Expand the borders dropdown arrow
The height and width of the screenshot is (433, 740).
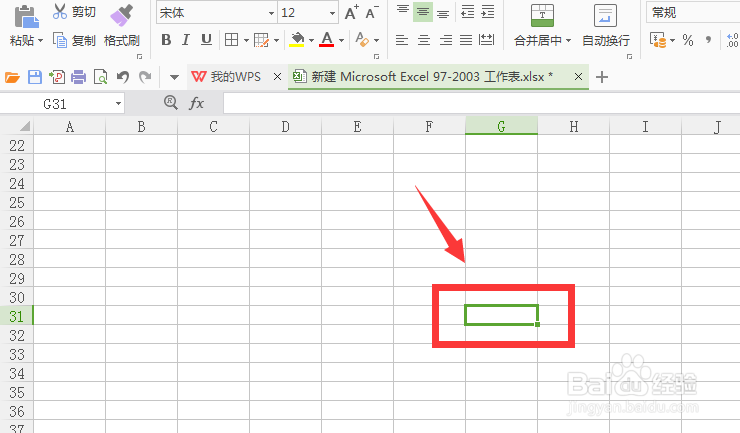(x=246, y=41)
